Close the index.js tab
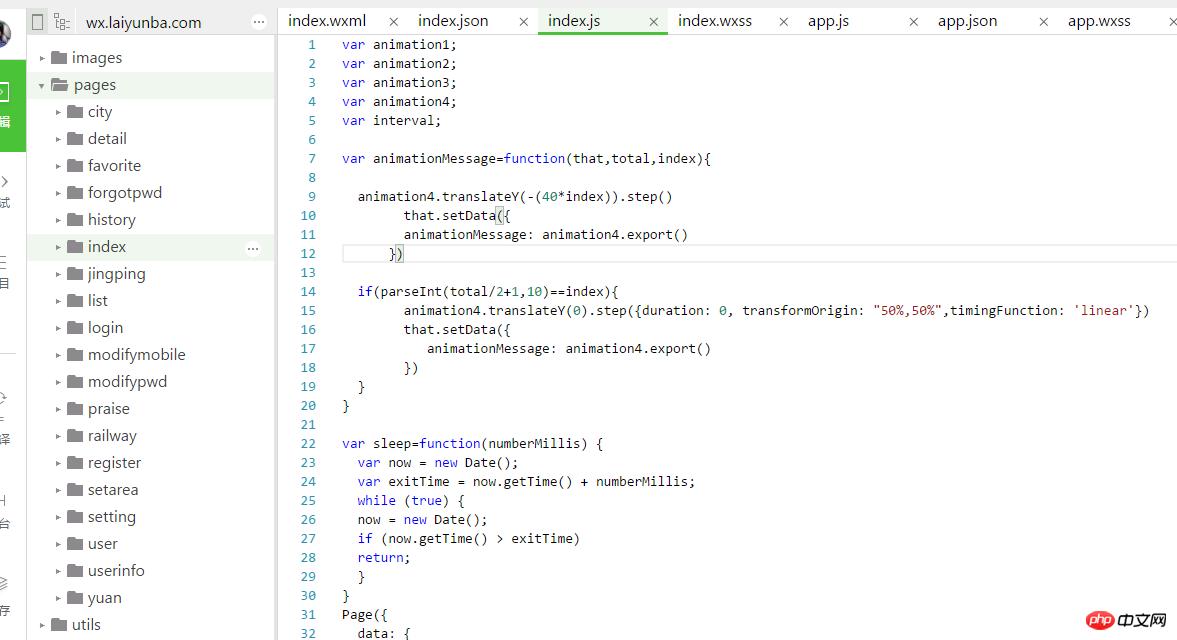 (653, 21)
